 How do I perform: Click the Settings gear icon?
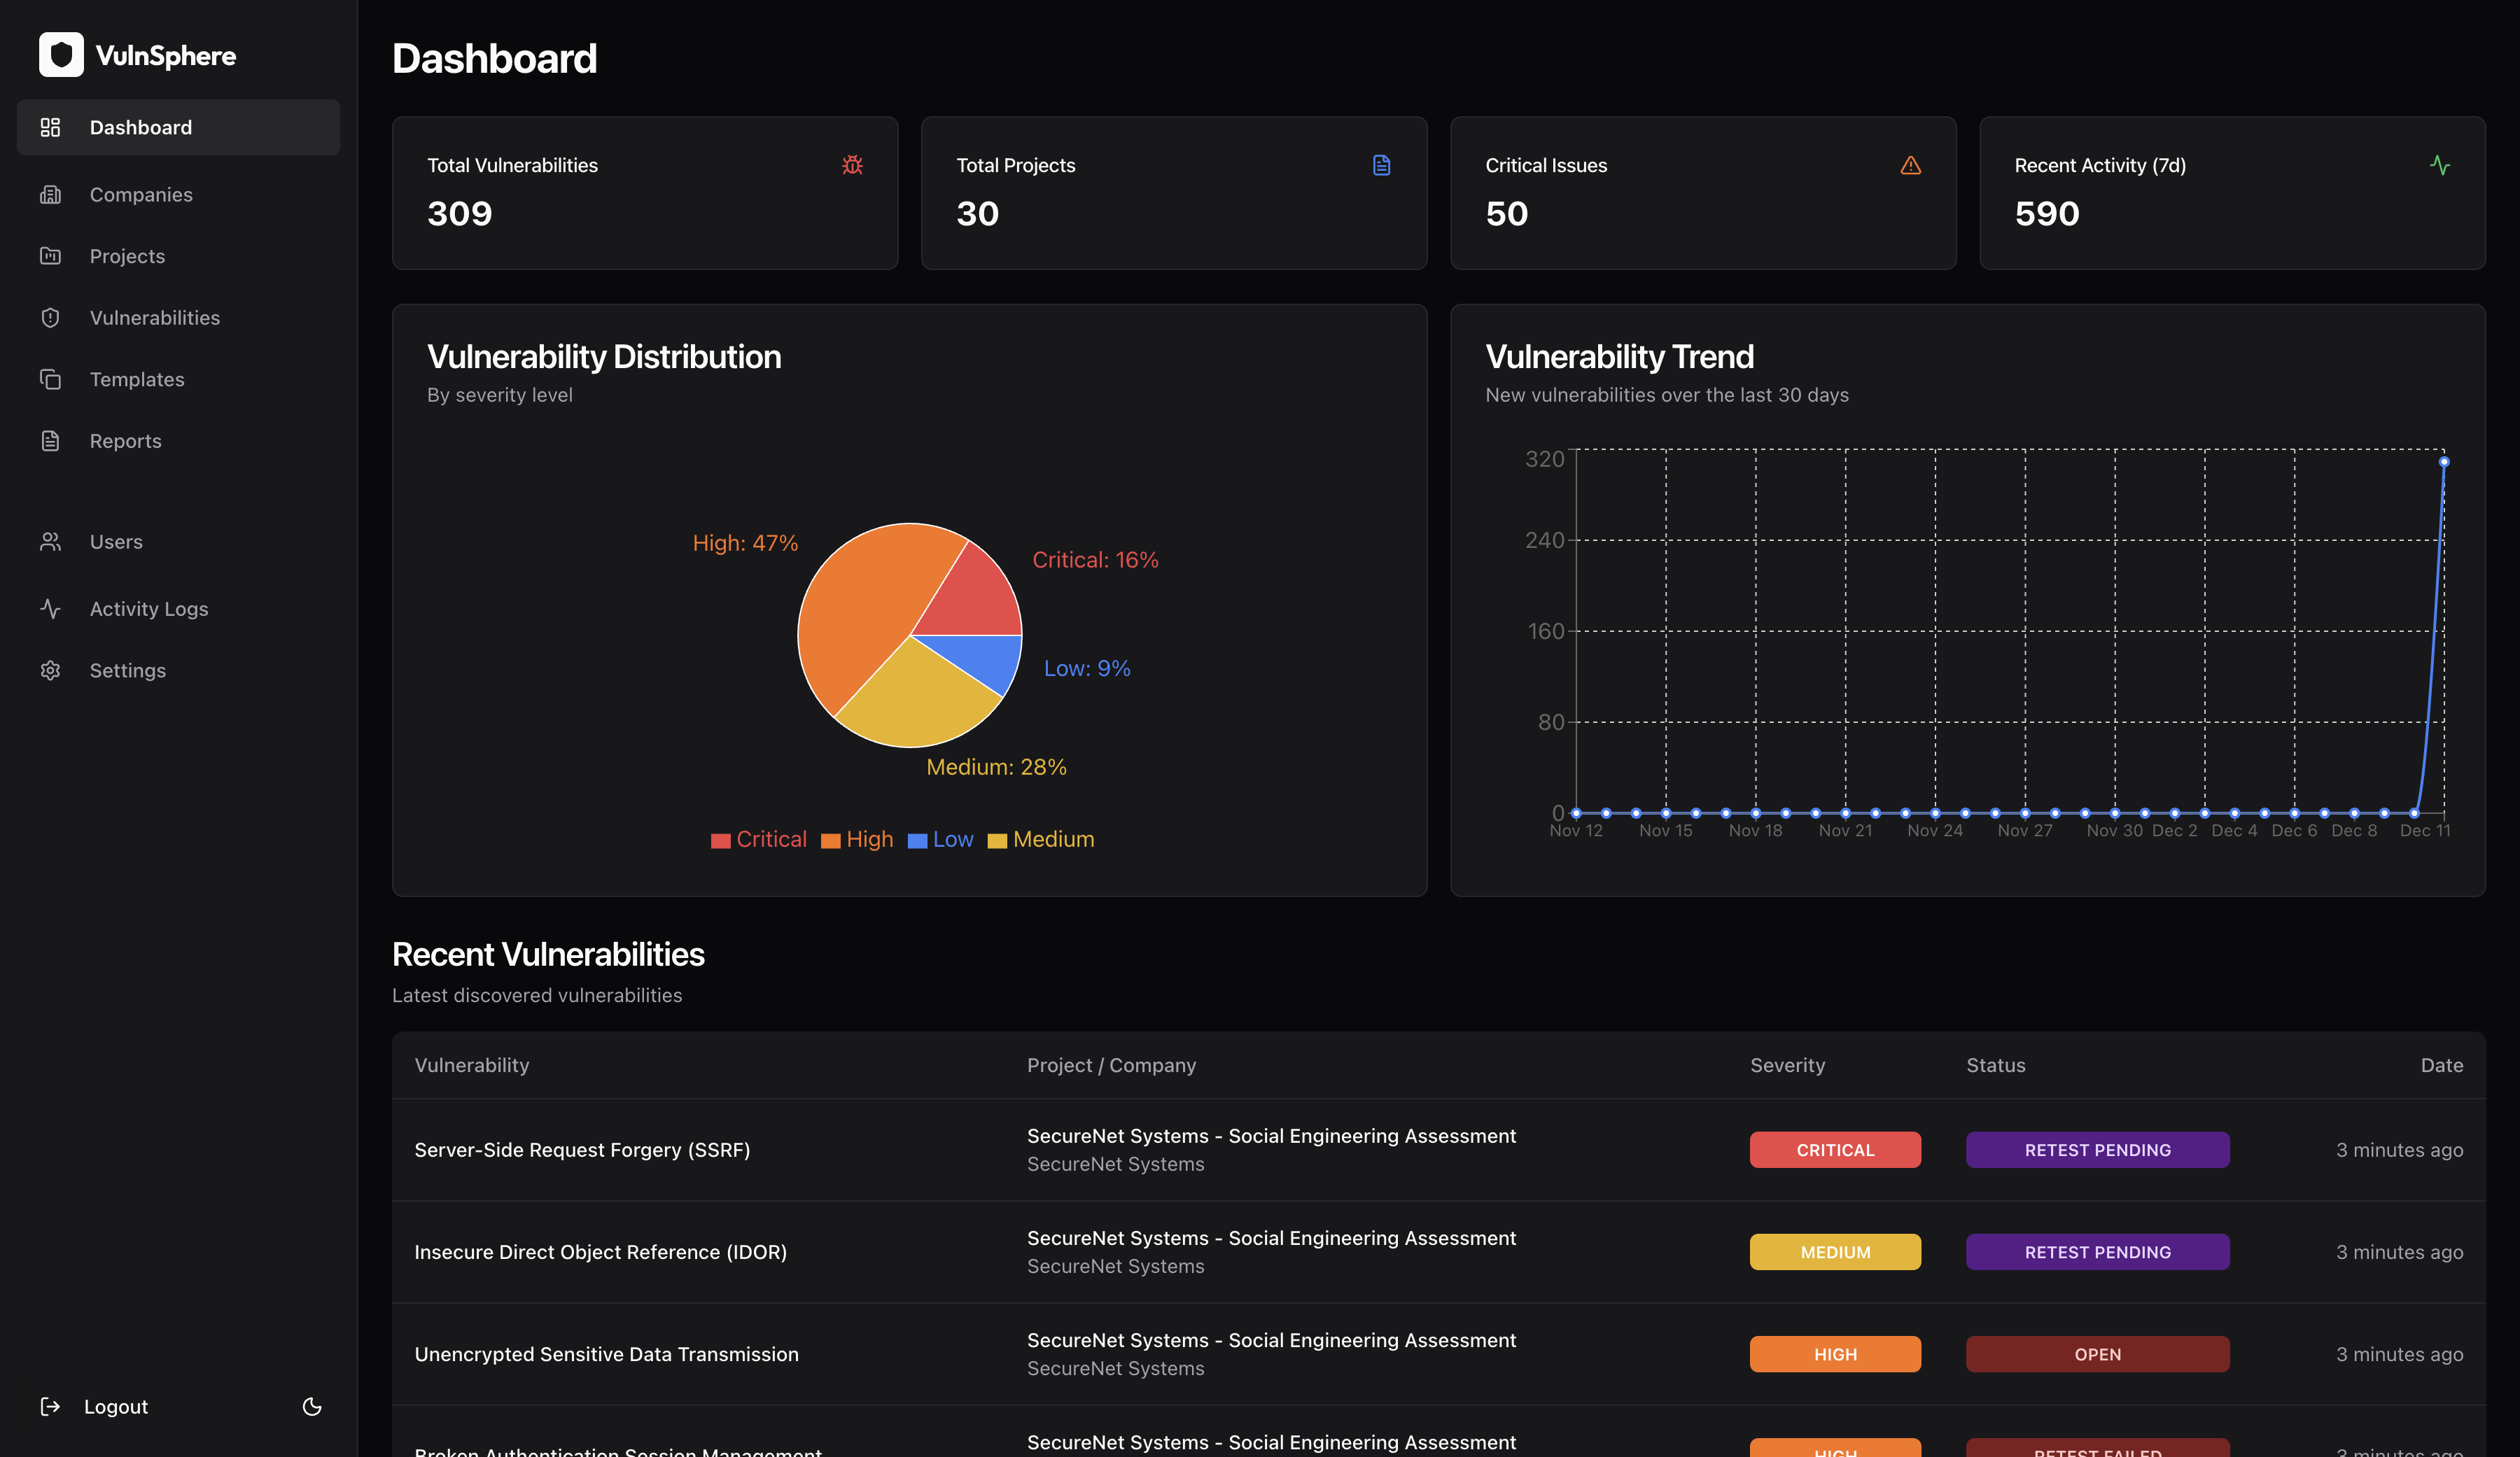pyautogui.click(x=50, y=671)
